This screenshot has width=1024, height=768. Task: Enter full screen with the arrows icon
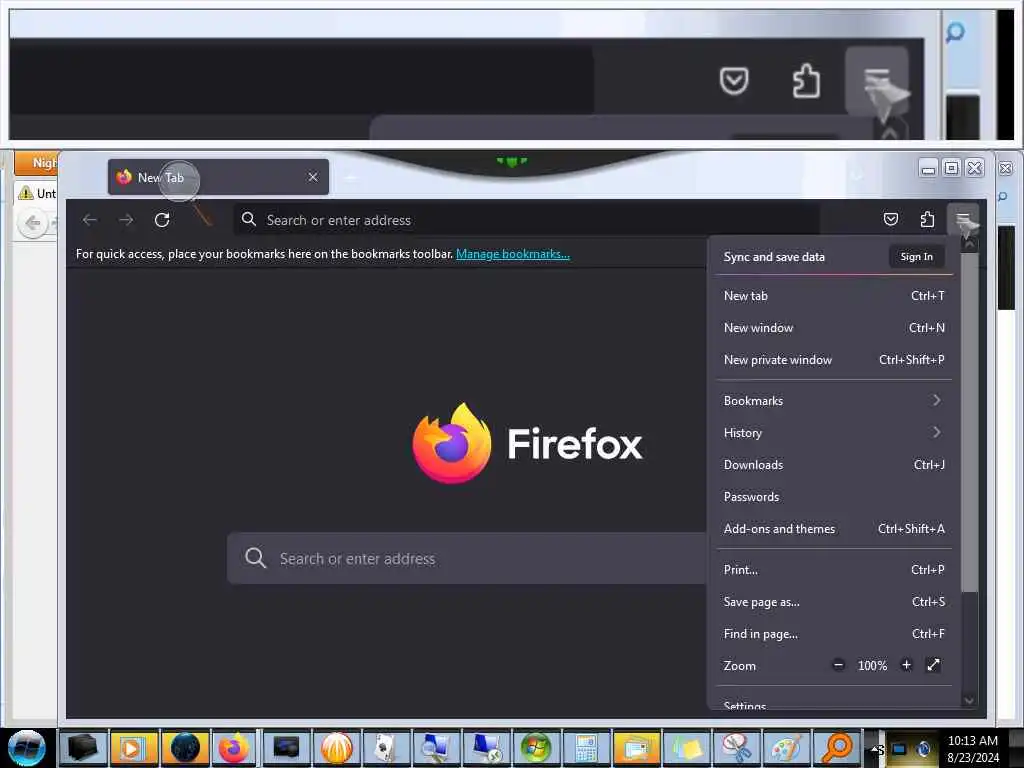(933, 665)
